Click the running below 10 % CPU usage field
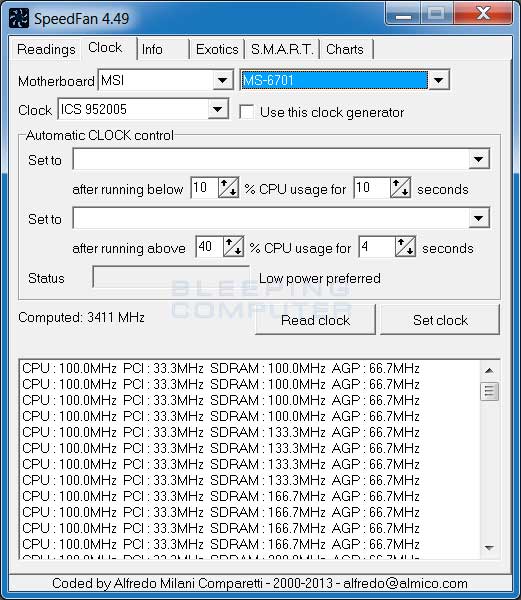521x600 pixels. [x=204, y=188]
